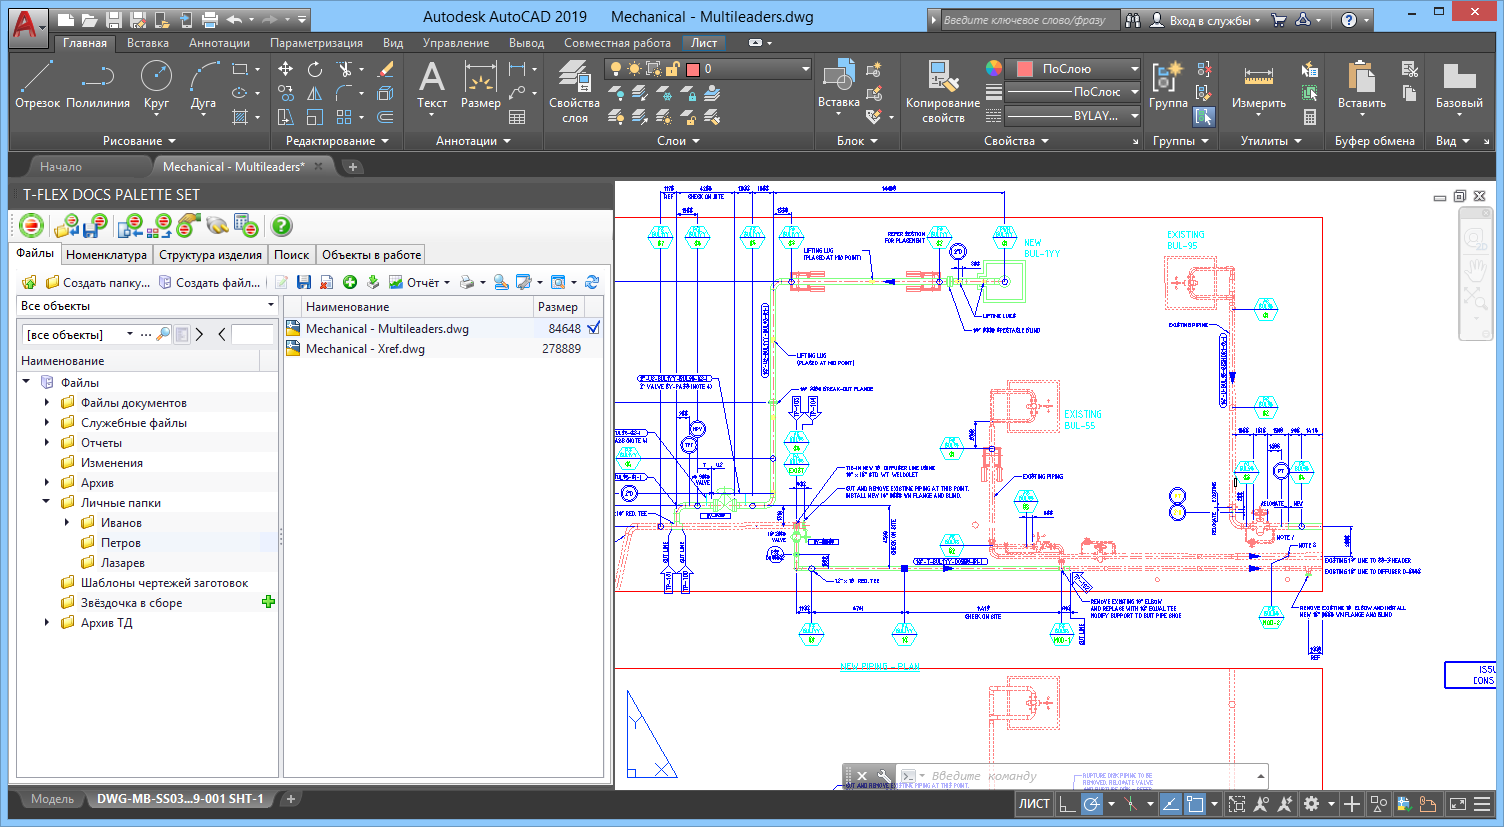Click the Размер column header
1504x827 pixels.
coord(558,307)
